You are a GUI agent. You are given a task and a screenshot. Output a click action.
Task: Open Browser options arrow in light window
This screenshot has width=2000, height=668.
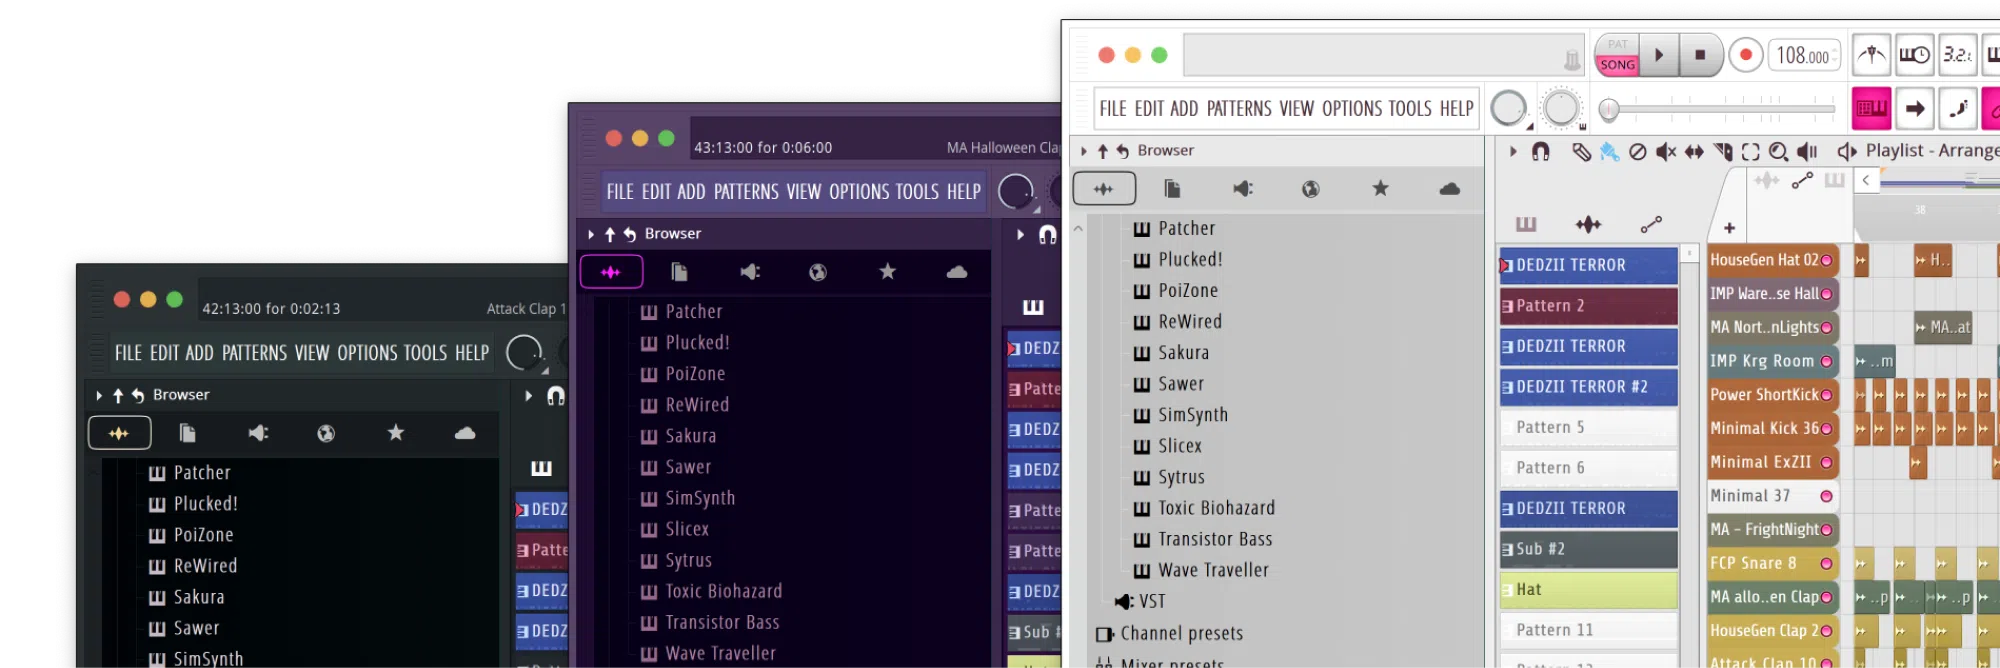tap(1083, 151)
